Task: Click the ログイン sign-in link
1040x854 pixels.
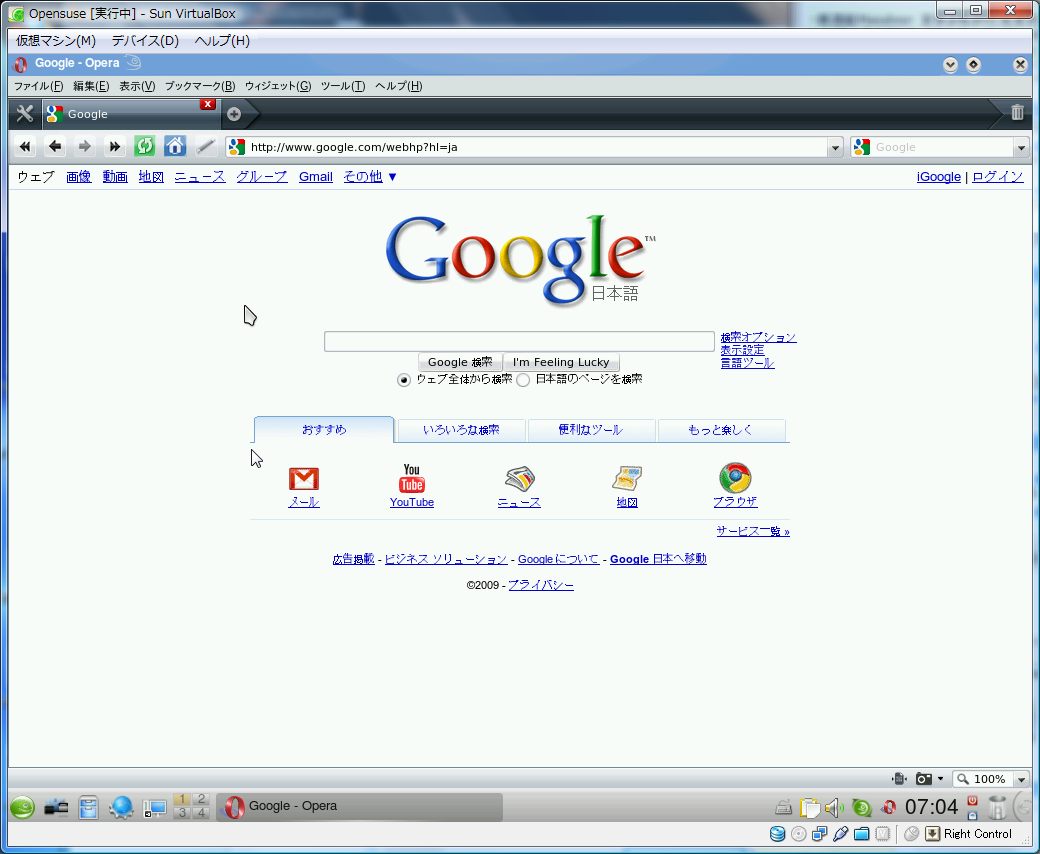Action: click(x=998, y=176)
